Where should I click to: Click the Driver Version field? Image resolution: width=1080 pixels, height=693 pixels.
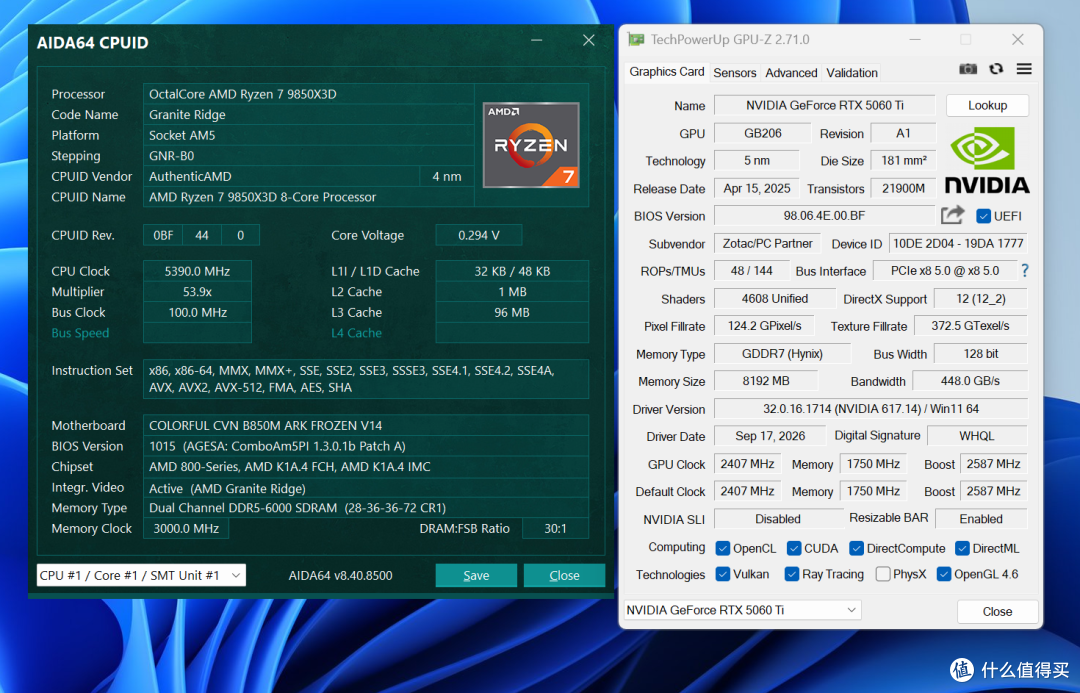click(x=871, y=408)
